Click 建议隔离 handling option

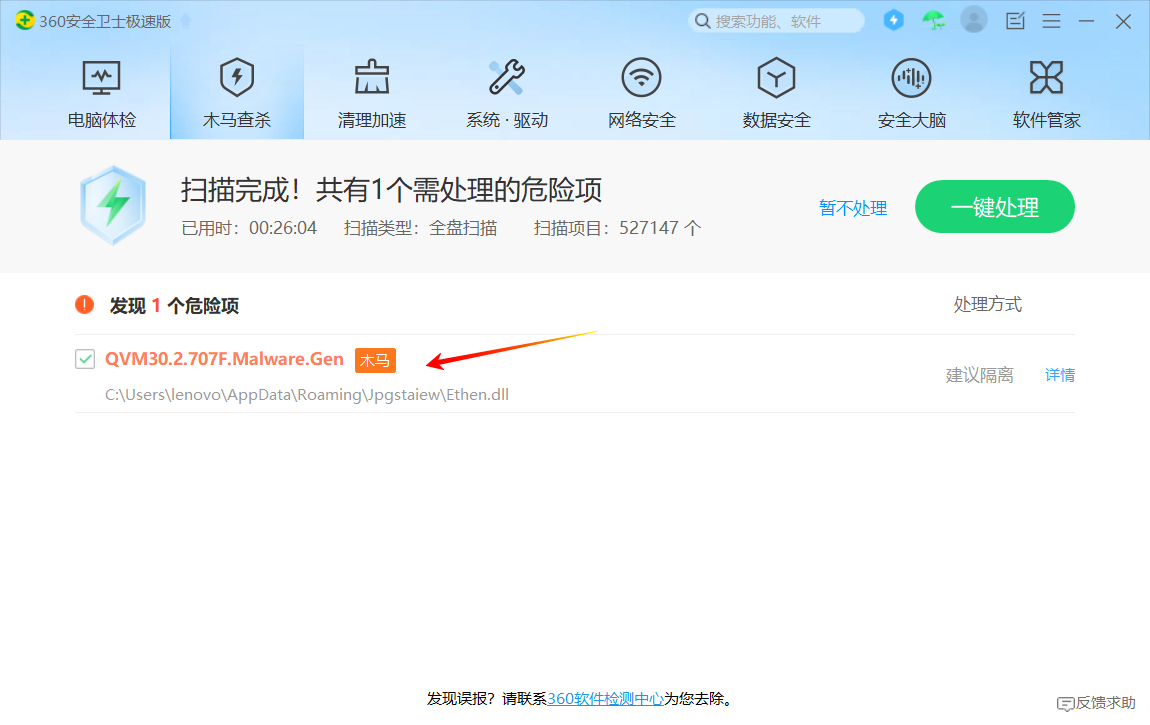click(979, 375)
